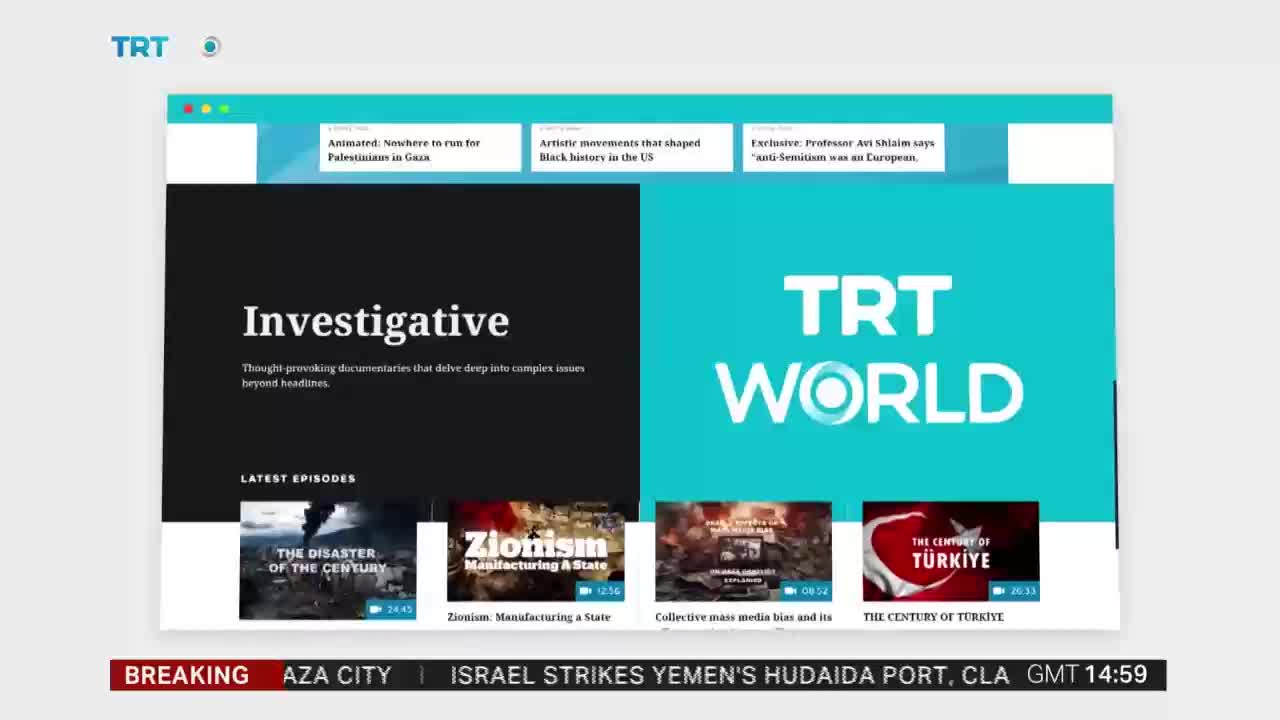Click ticker headline 'Israel strikes Yemen's Hudaida port'
The width and height of the screenshot is (1280, 720).
(729, 676)
